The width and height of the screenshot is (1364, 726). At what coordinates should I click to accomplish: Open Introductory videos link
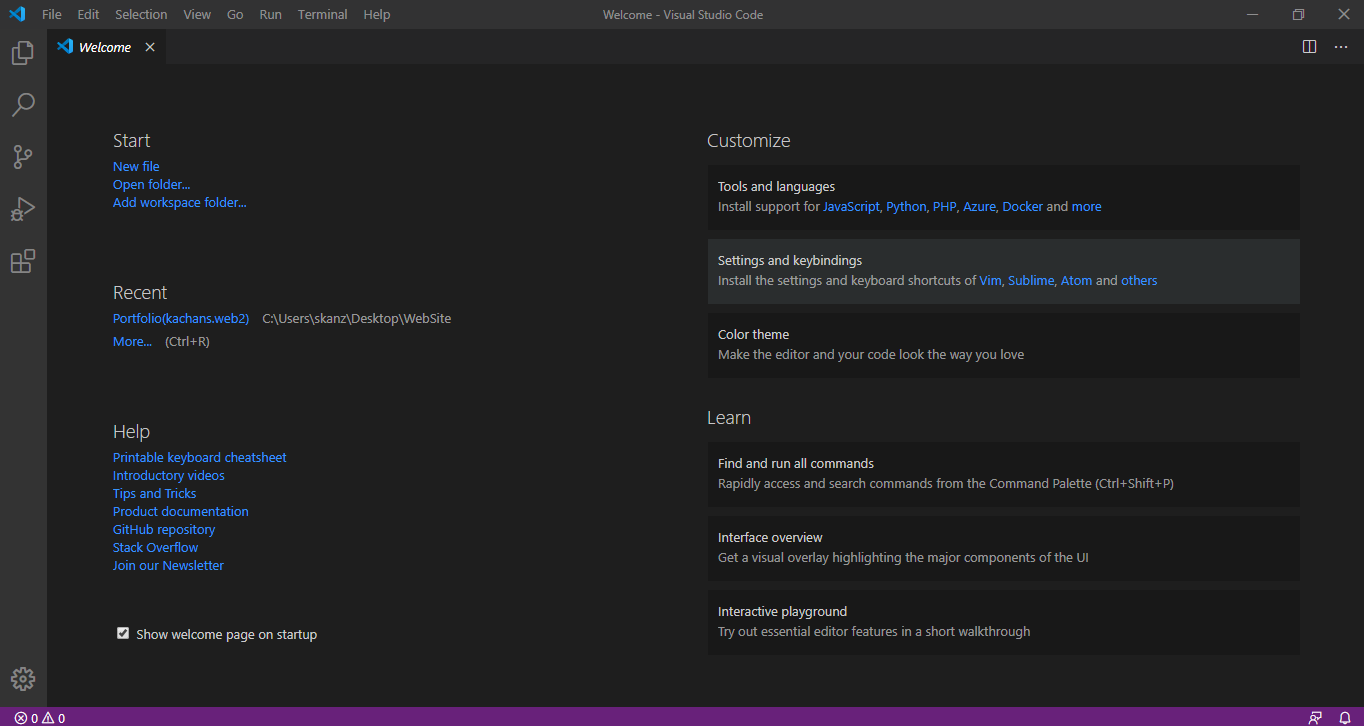[168, 475]
